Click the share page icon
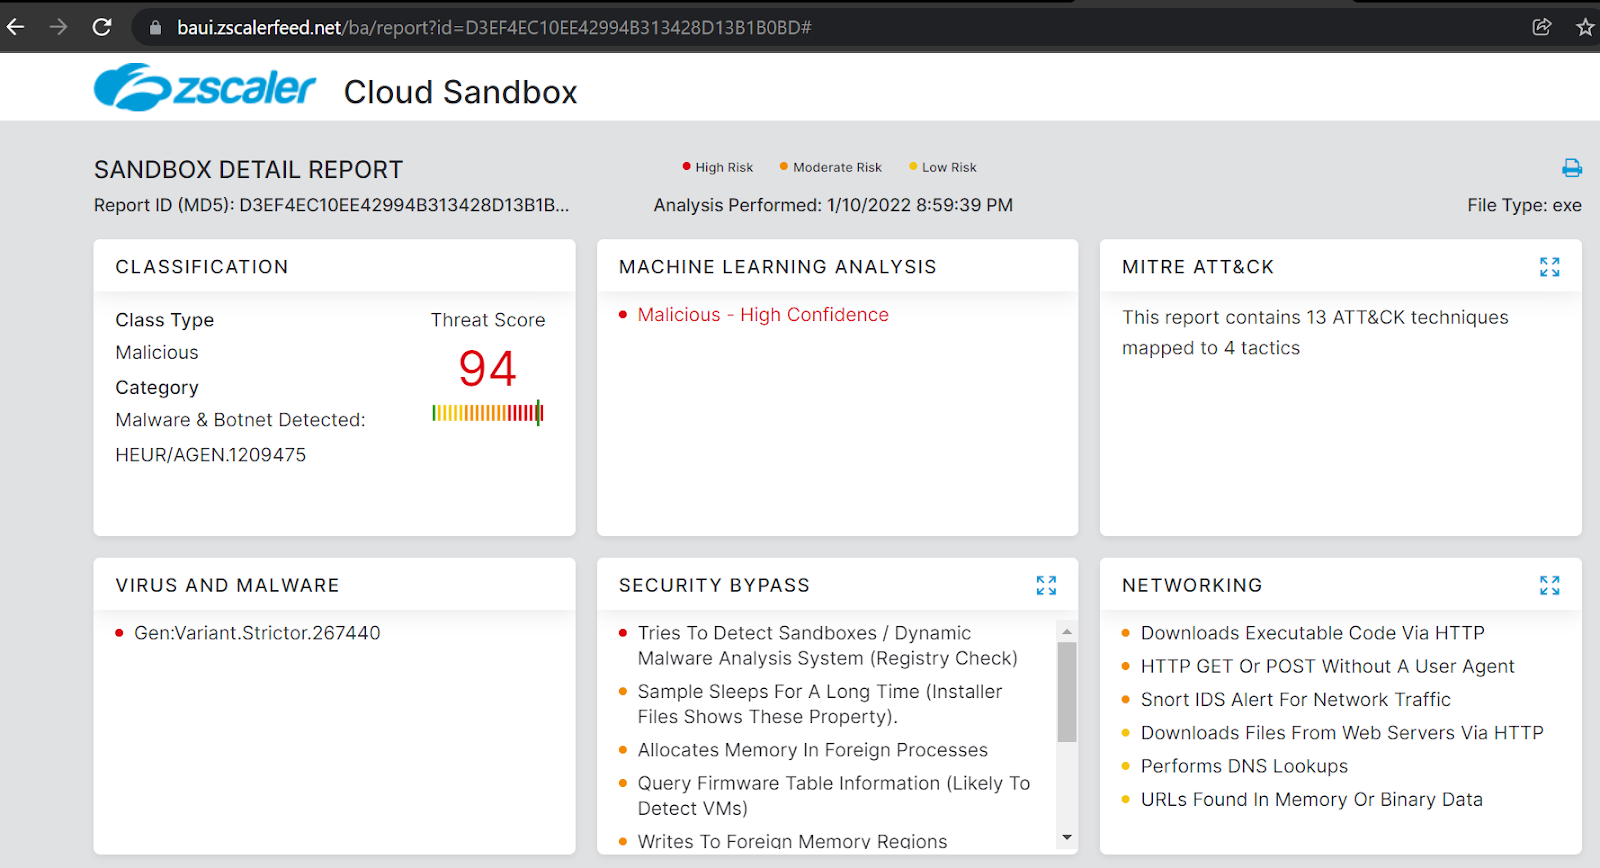Image resolution: width=1600 pixels, height=868 pixels. pyautogui.click(x=1542, y=27)
